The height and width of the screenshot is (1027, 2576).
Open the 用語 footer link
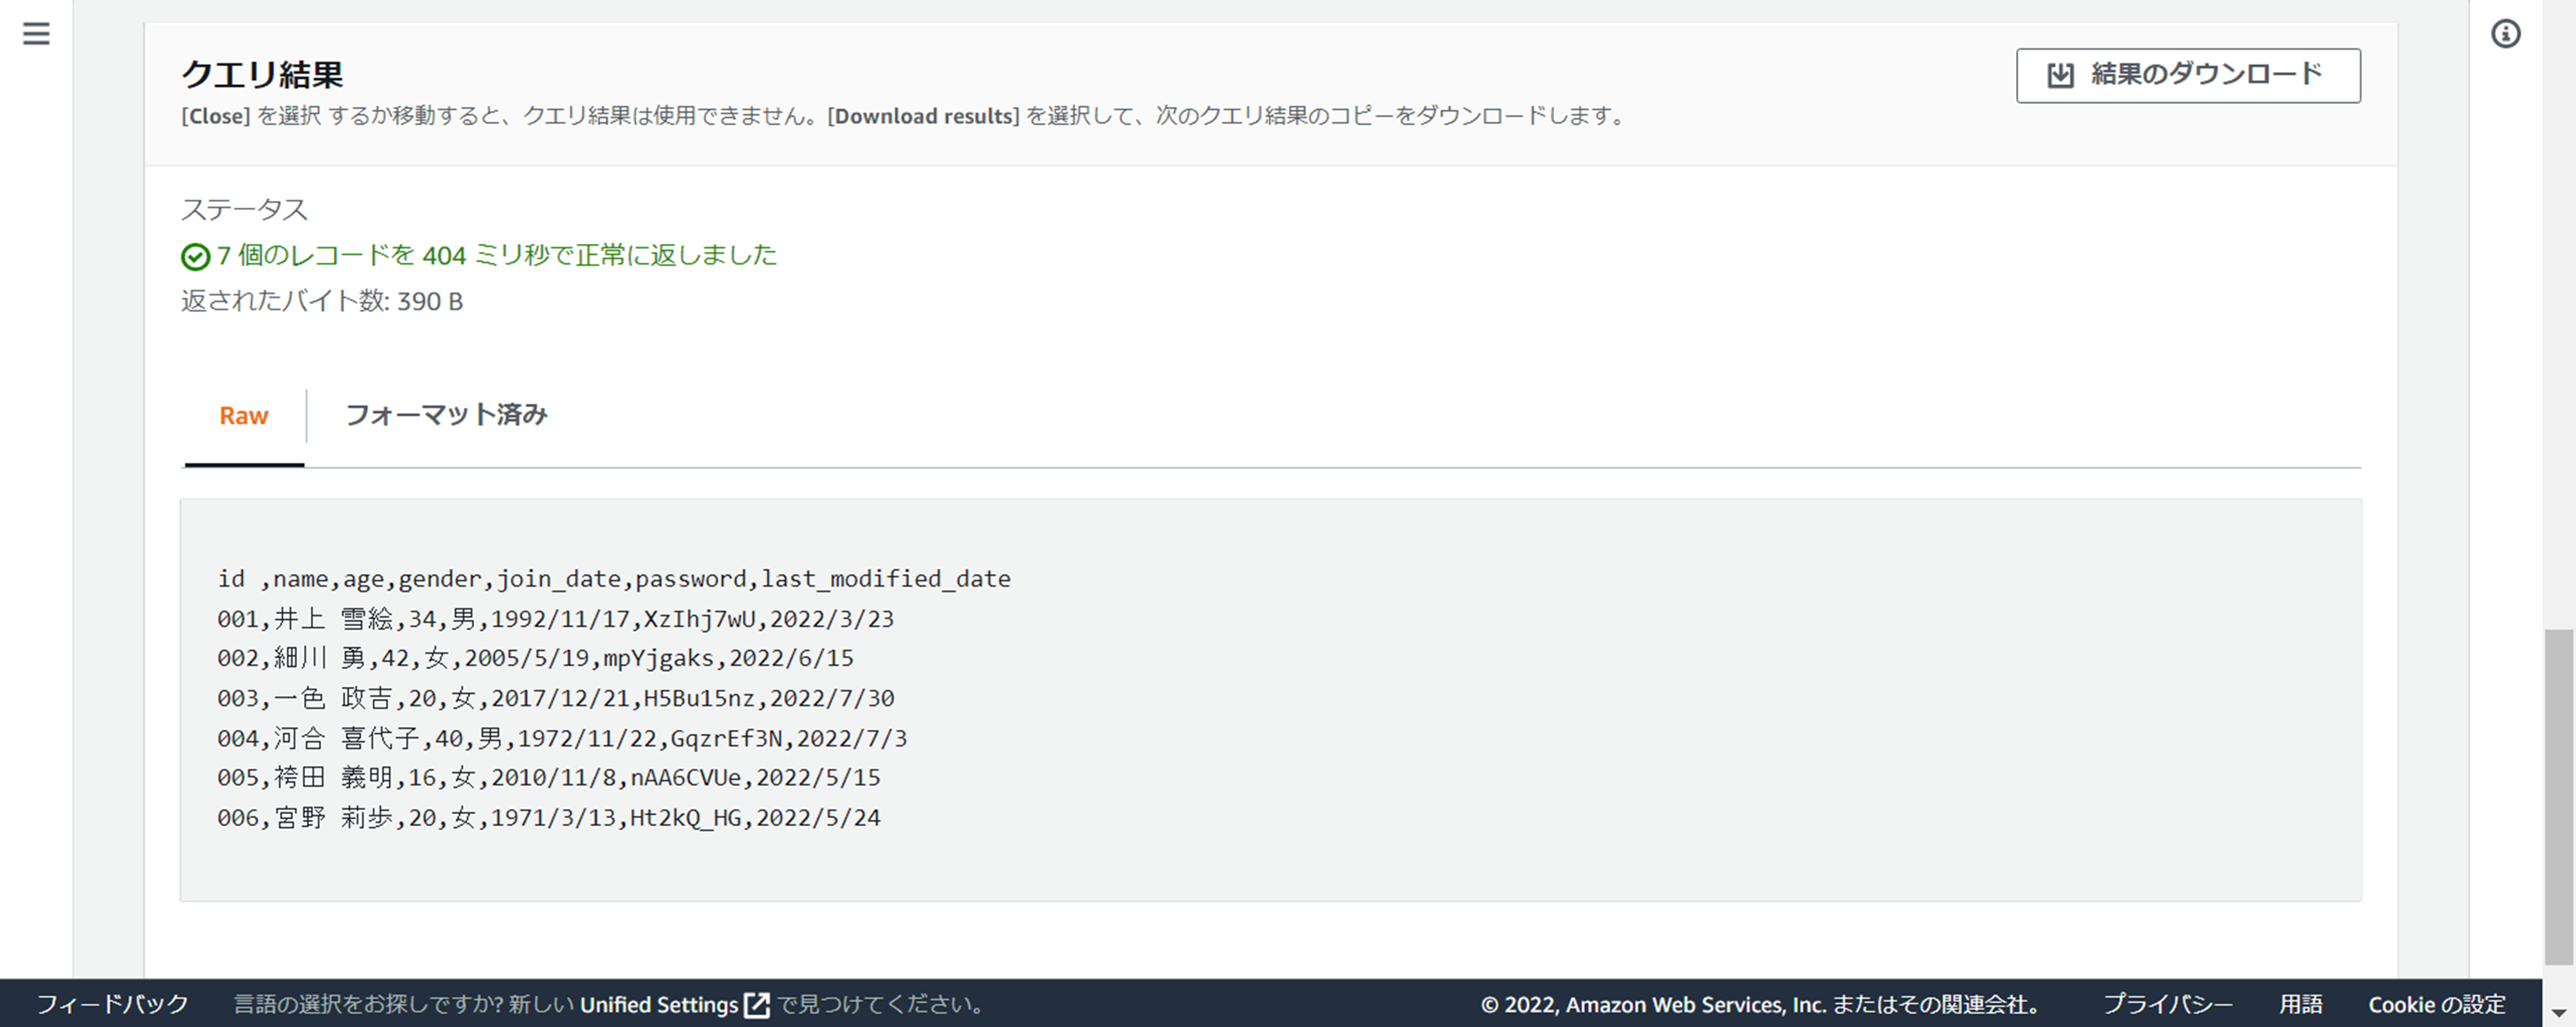point(2300,1004)
